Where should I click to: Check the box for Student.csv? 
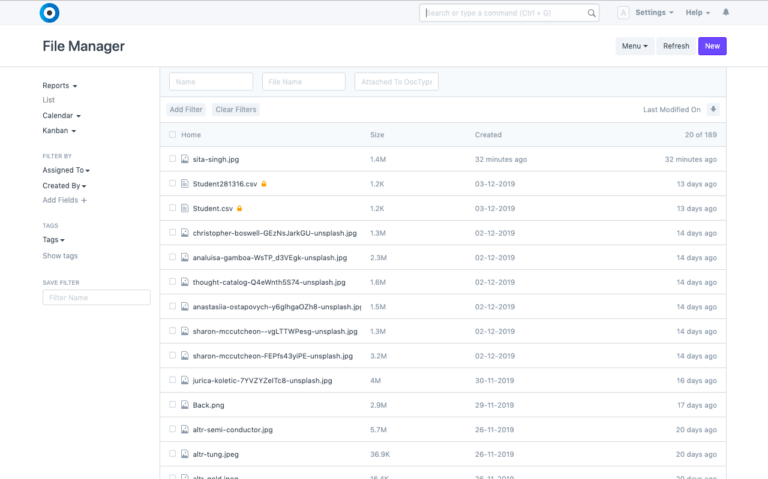(172, 208)
